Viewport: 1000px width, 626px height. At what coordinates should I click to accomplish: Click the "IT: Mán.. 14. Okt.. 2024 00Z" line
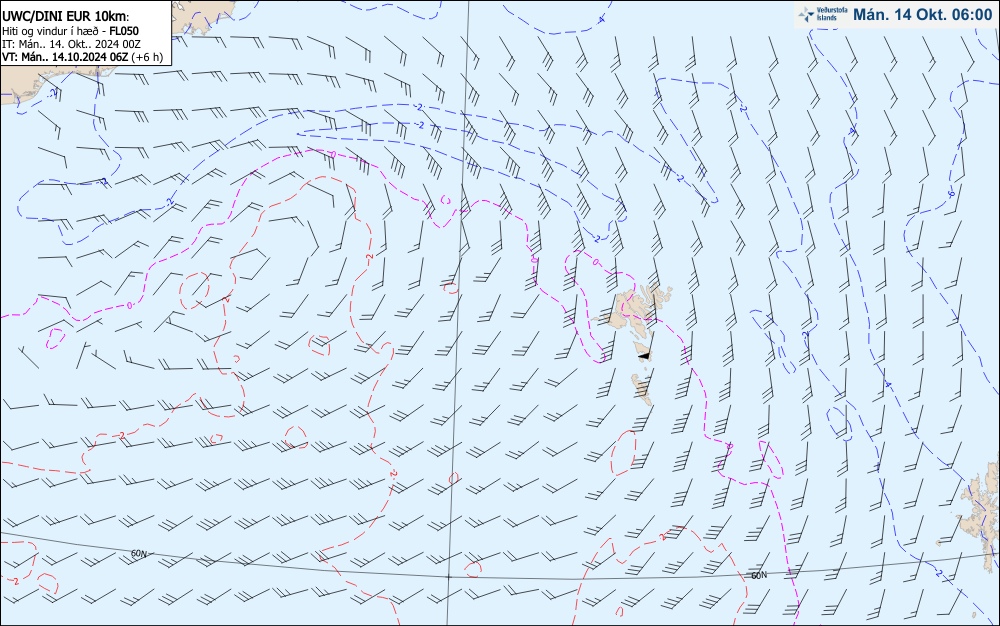[x=71, y=44]
